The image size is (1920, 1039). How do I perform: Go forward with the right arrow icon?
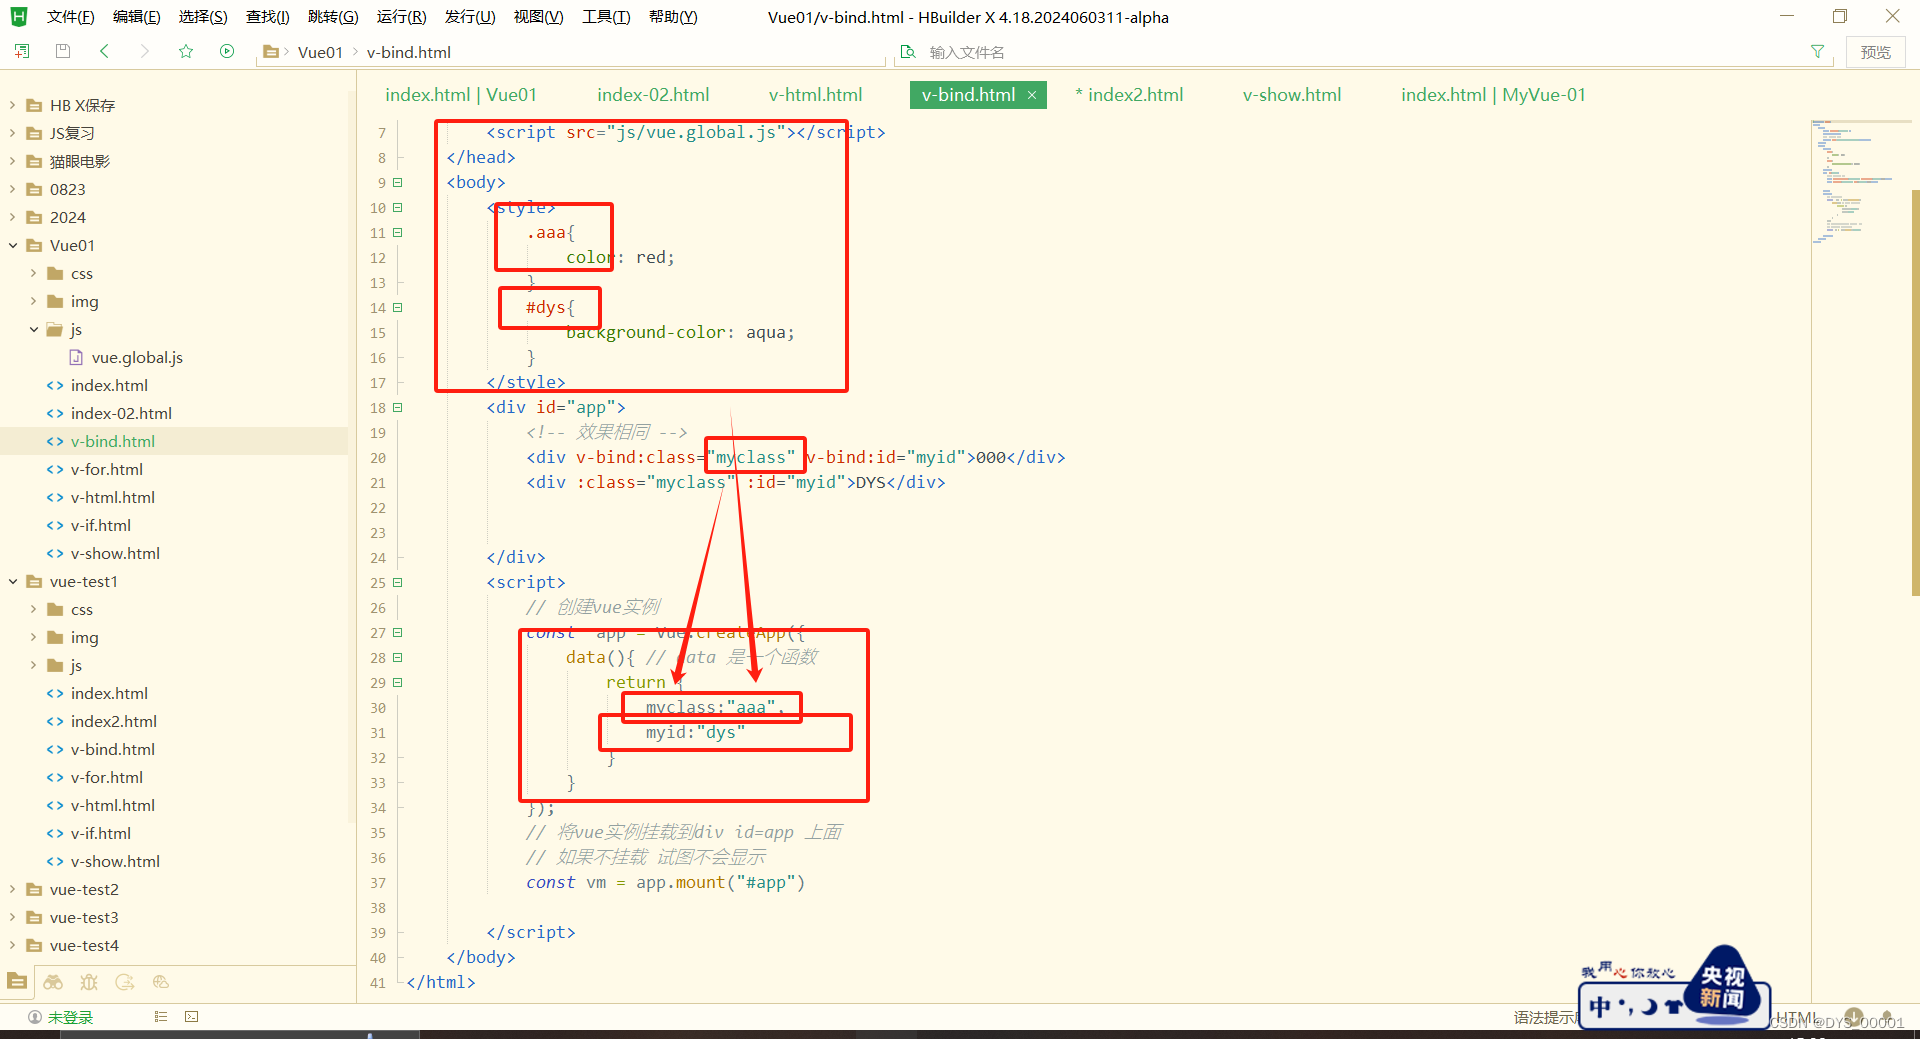point(145,51)
